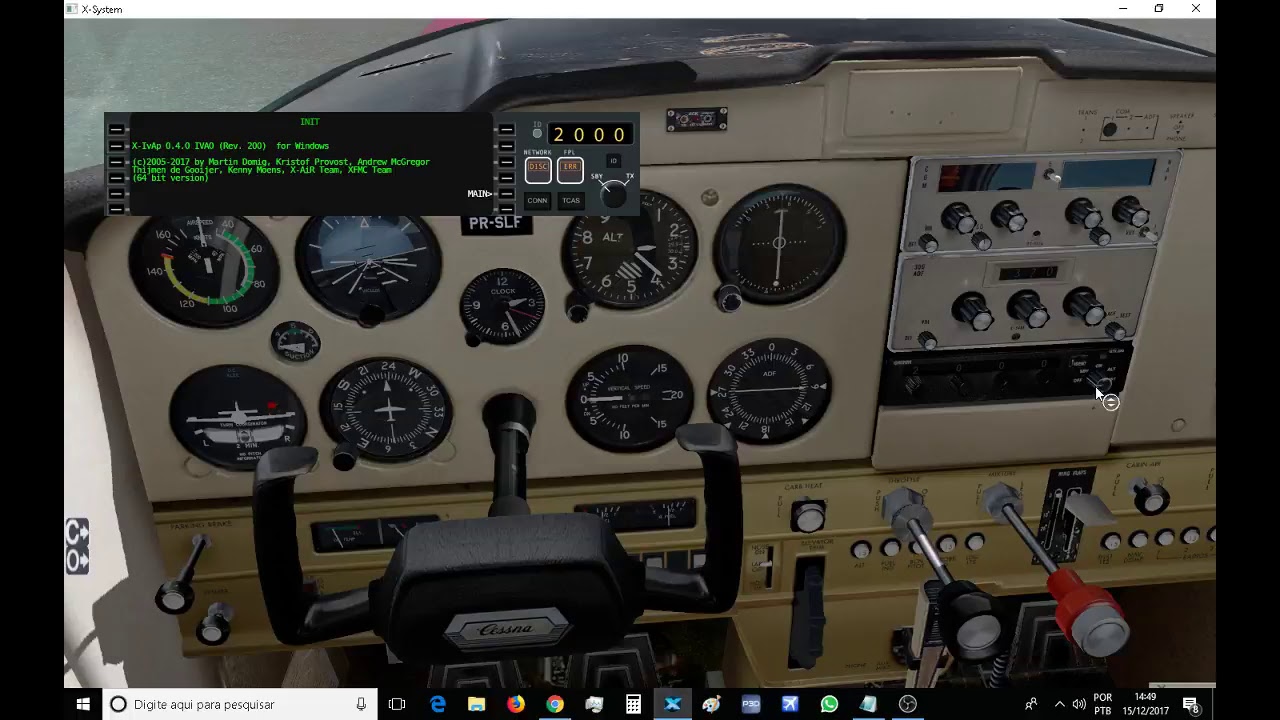Switch to X-Plane taskbar icon
The width and height of the screenshot is (1280, 720).
point(672,704)
